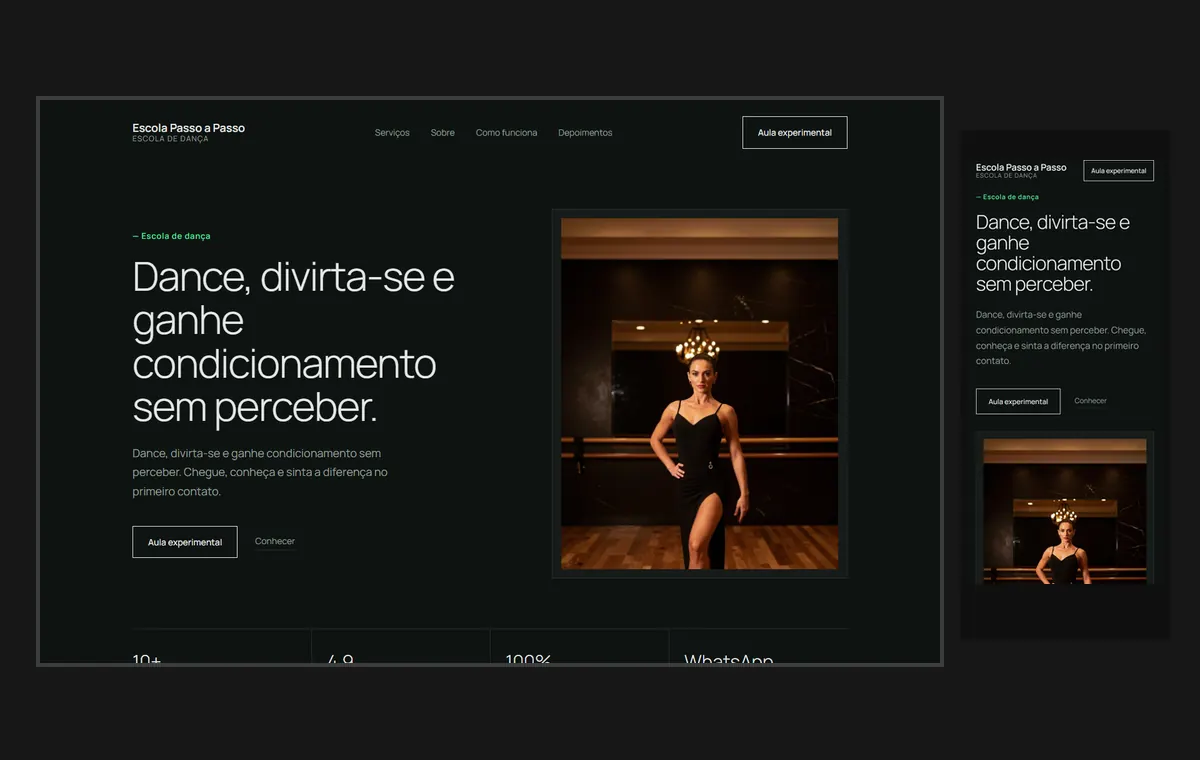The height and width of the screenshot is (760, 1200).
Task: Click the large dancer photo in desktop preview
Action: pos(700,394)
